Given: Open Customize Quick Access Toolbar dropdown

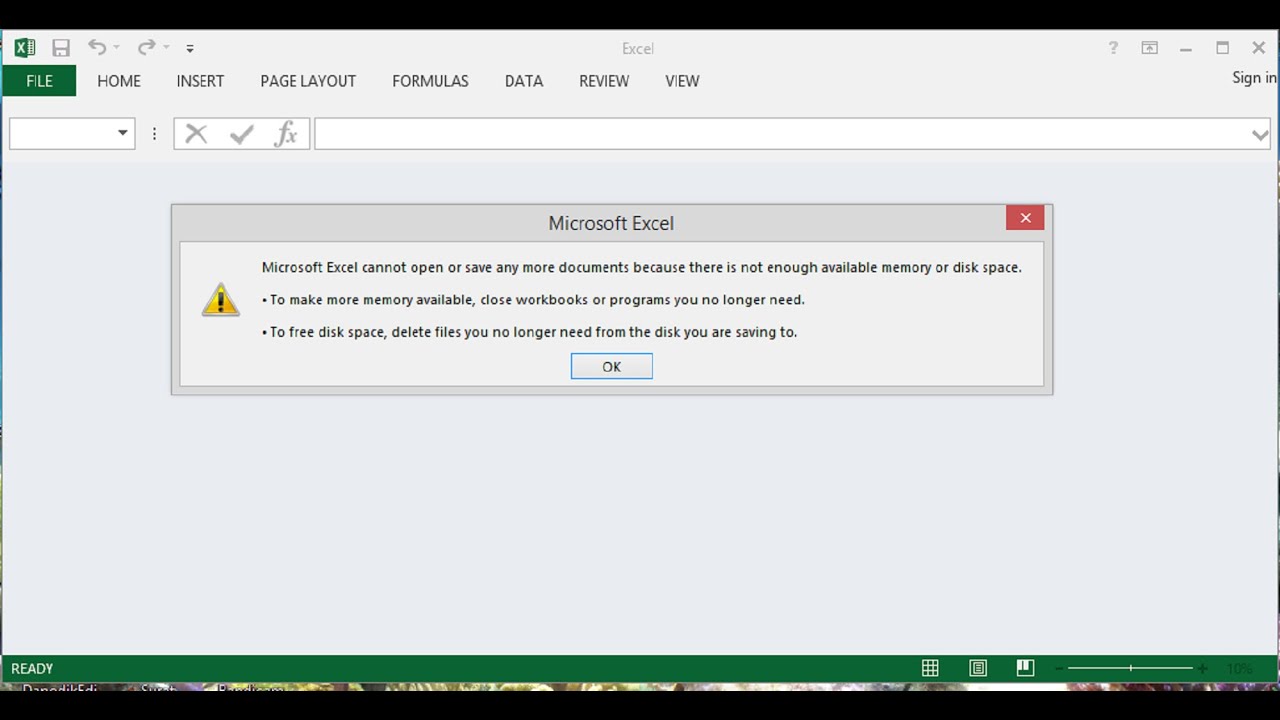Looking at the screenshot, I should tap(190, 48).
